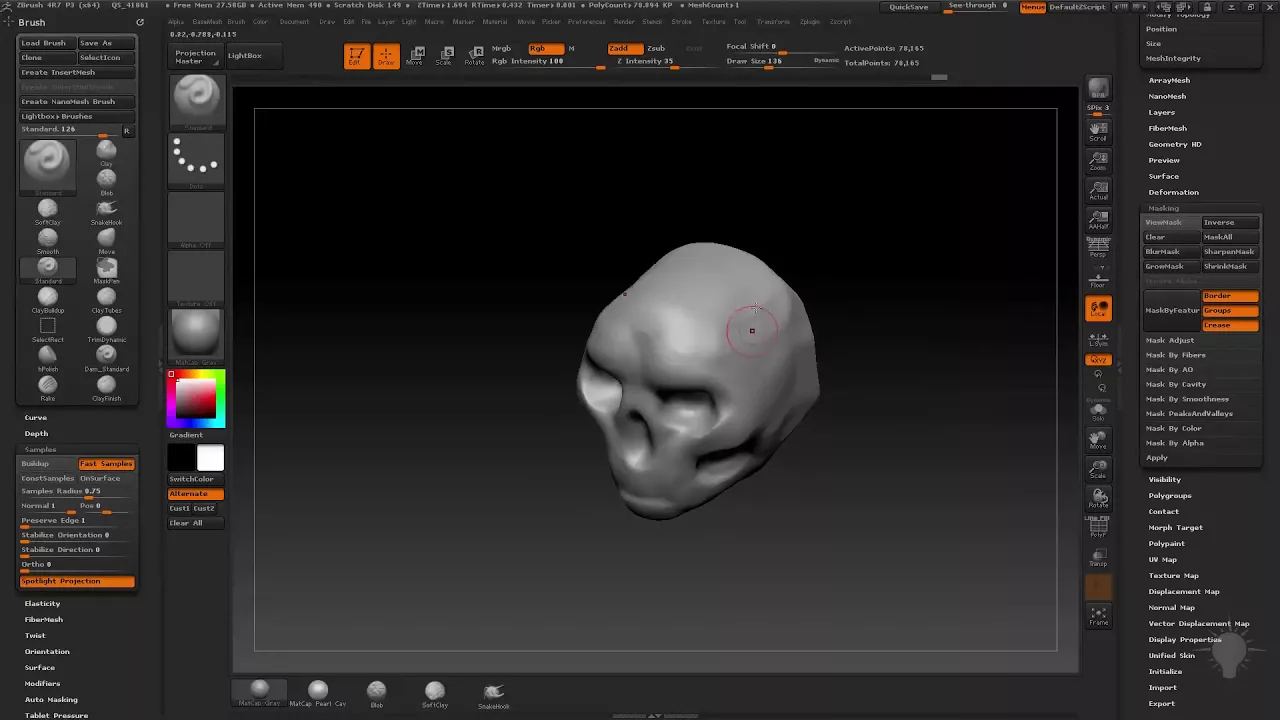
Task: Click the Actual size icon
Action: [x=1098, y=190]
